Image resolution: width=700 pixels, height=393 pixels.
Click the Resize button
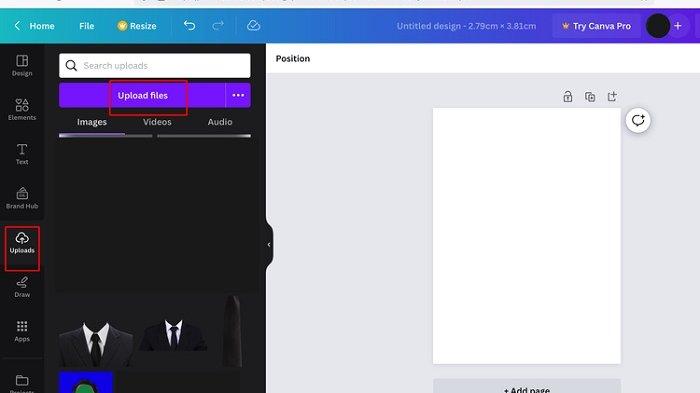[x=137, y=26]
